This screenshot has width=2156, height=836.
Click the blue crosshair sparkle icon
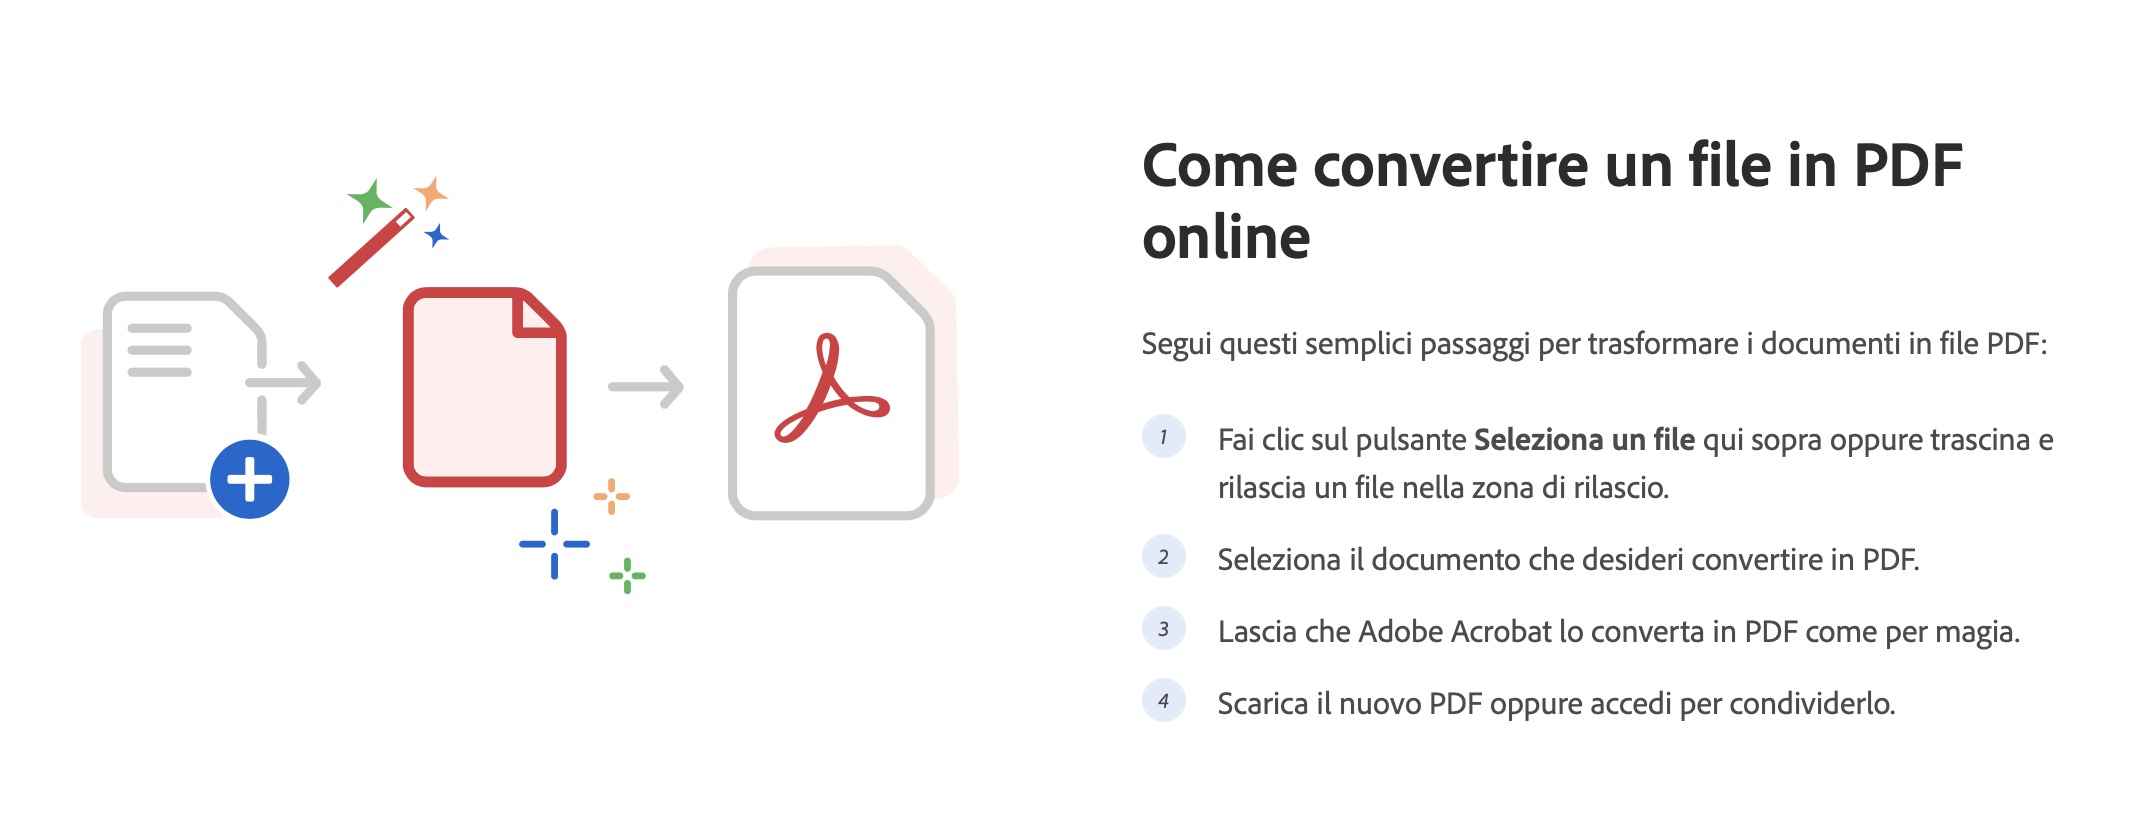click(554, 544)
